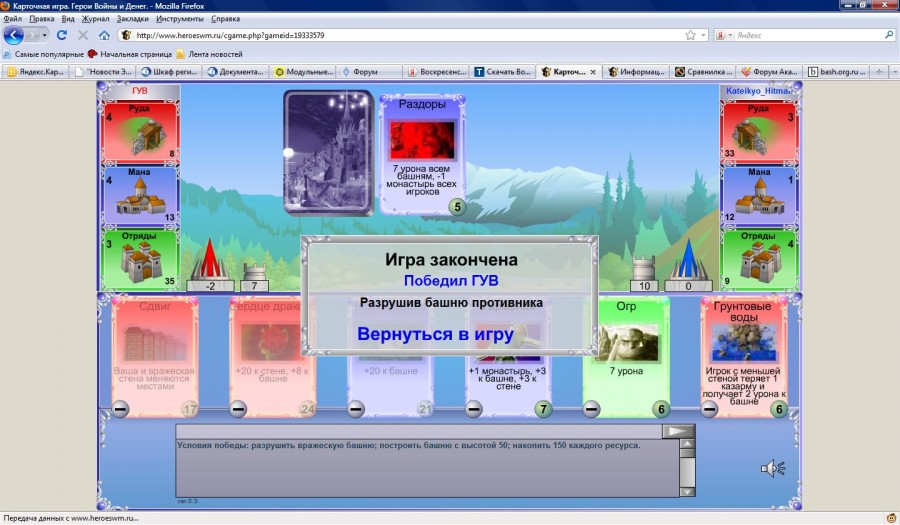Click the face-down castle deck card
The width and height of the screenshot is (900, 525).
[x=328, y=153]
